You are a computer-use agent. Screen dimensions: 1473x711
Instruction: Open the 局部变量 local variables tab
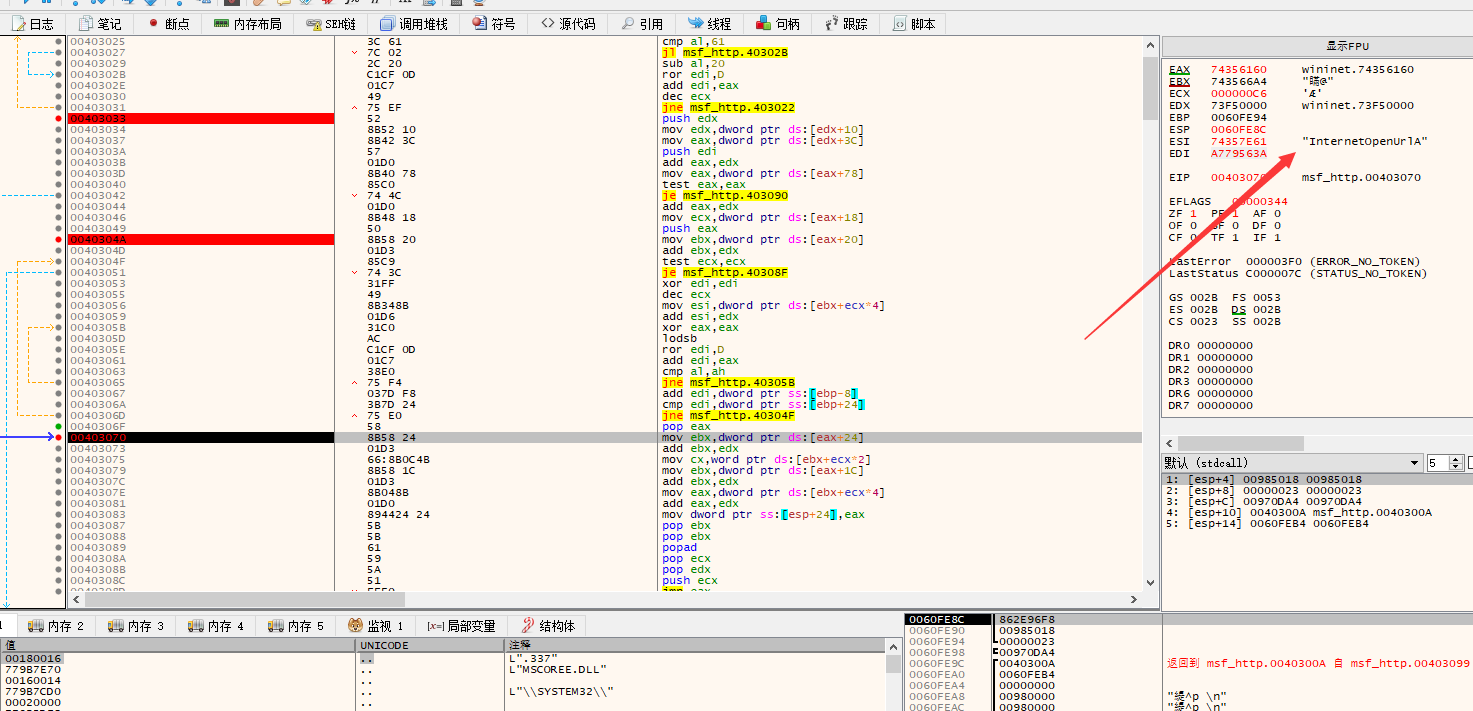tap(461, 626)
